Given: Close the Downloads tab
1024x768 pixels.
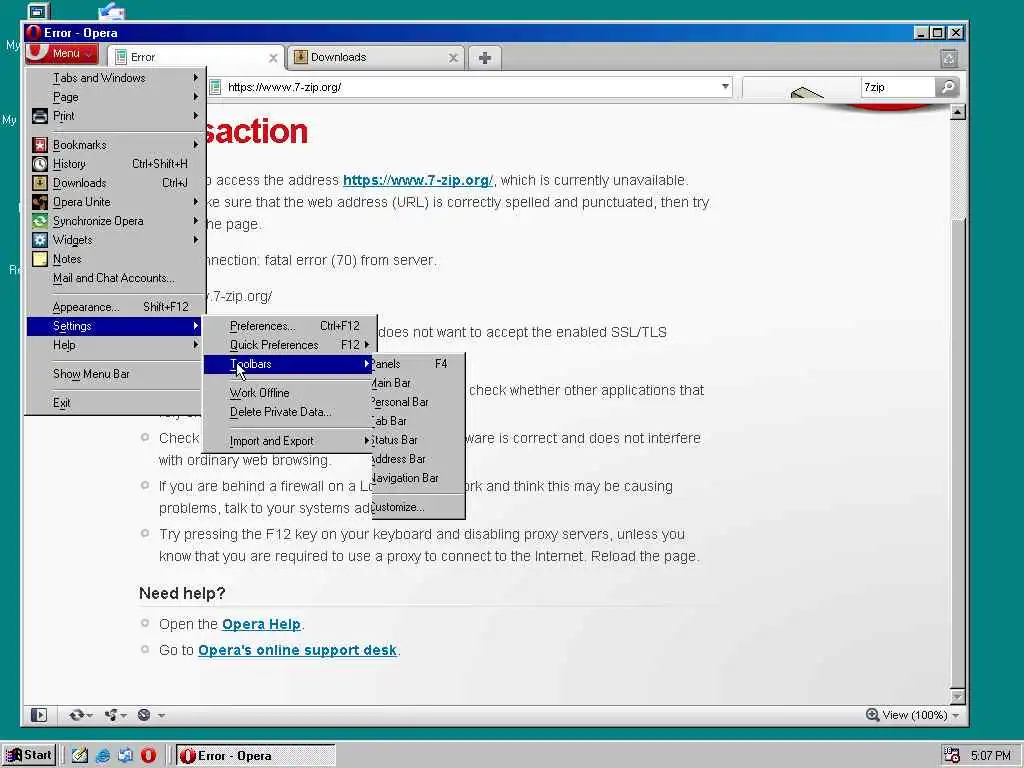Looking at the screenshot, I should [453, 58].
